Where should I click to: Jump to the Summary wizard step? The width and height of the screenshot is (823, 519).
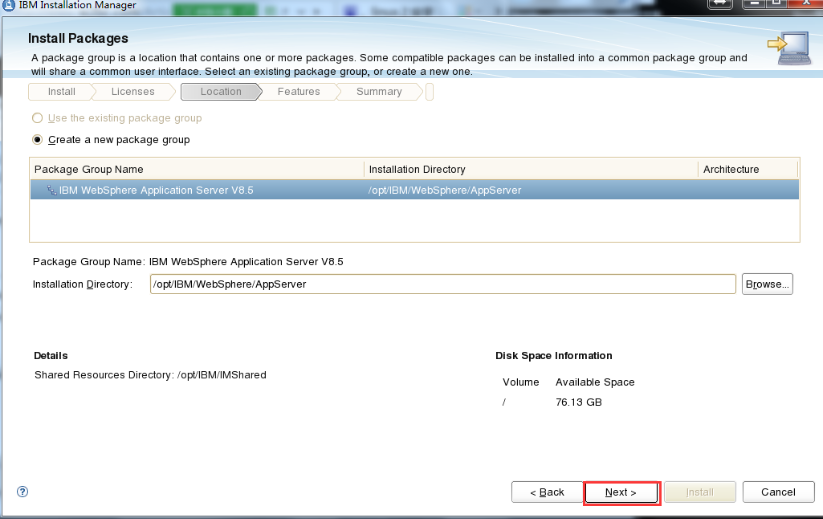[379, 92]
